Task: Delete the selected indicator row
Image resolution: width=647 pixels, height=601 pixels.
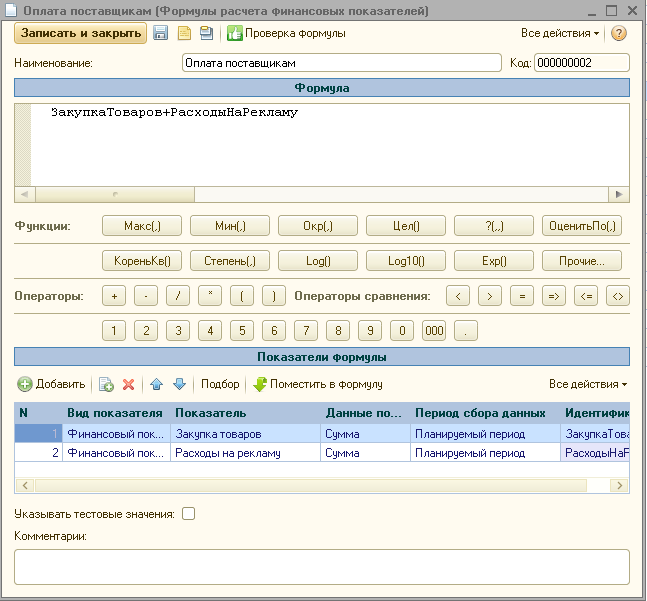Action: coord(128,384)
